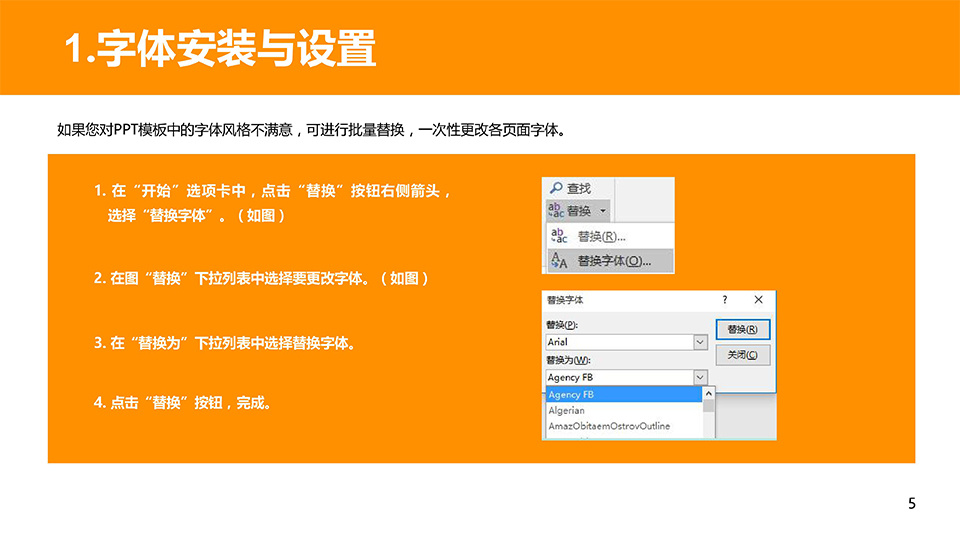Image resolution: width=960 pixels, height=540 pixels.
Task: Close the 替换字体 dialog with X
Action: 758,300
